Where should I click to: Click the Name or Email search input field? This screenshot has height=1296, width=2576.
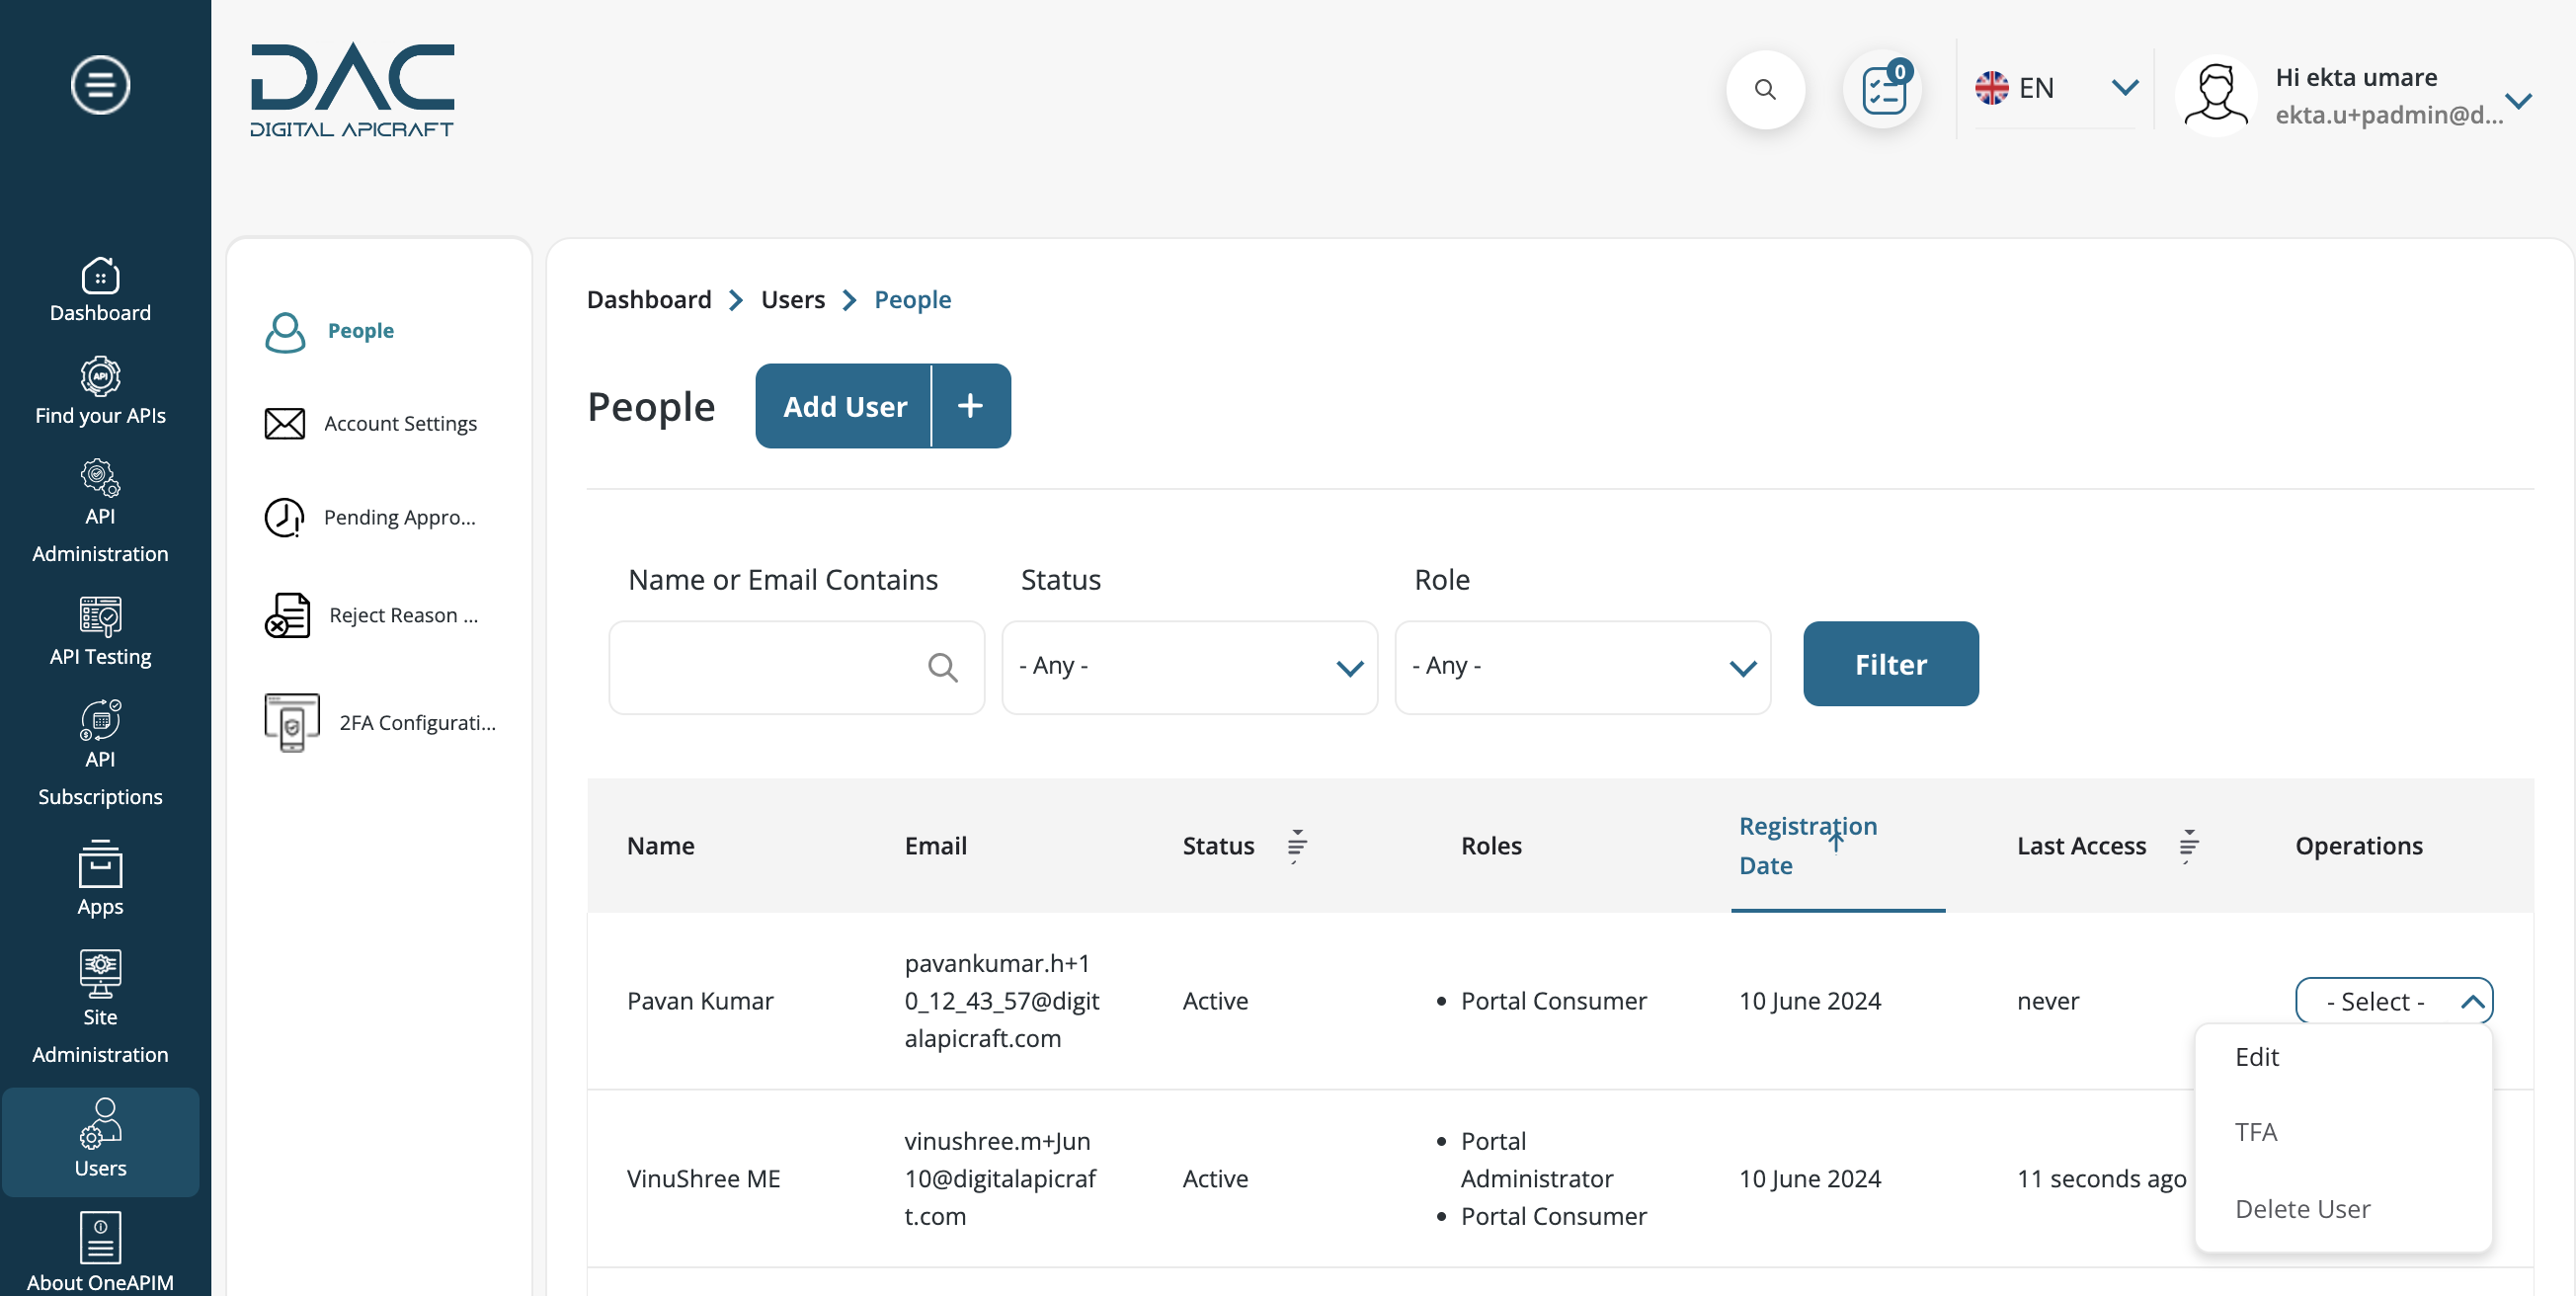pyautogui.click(x=798, y=666)
